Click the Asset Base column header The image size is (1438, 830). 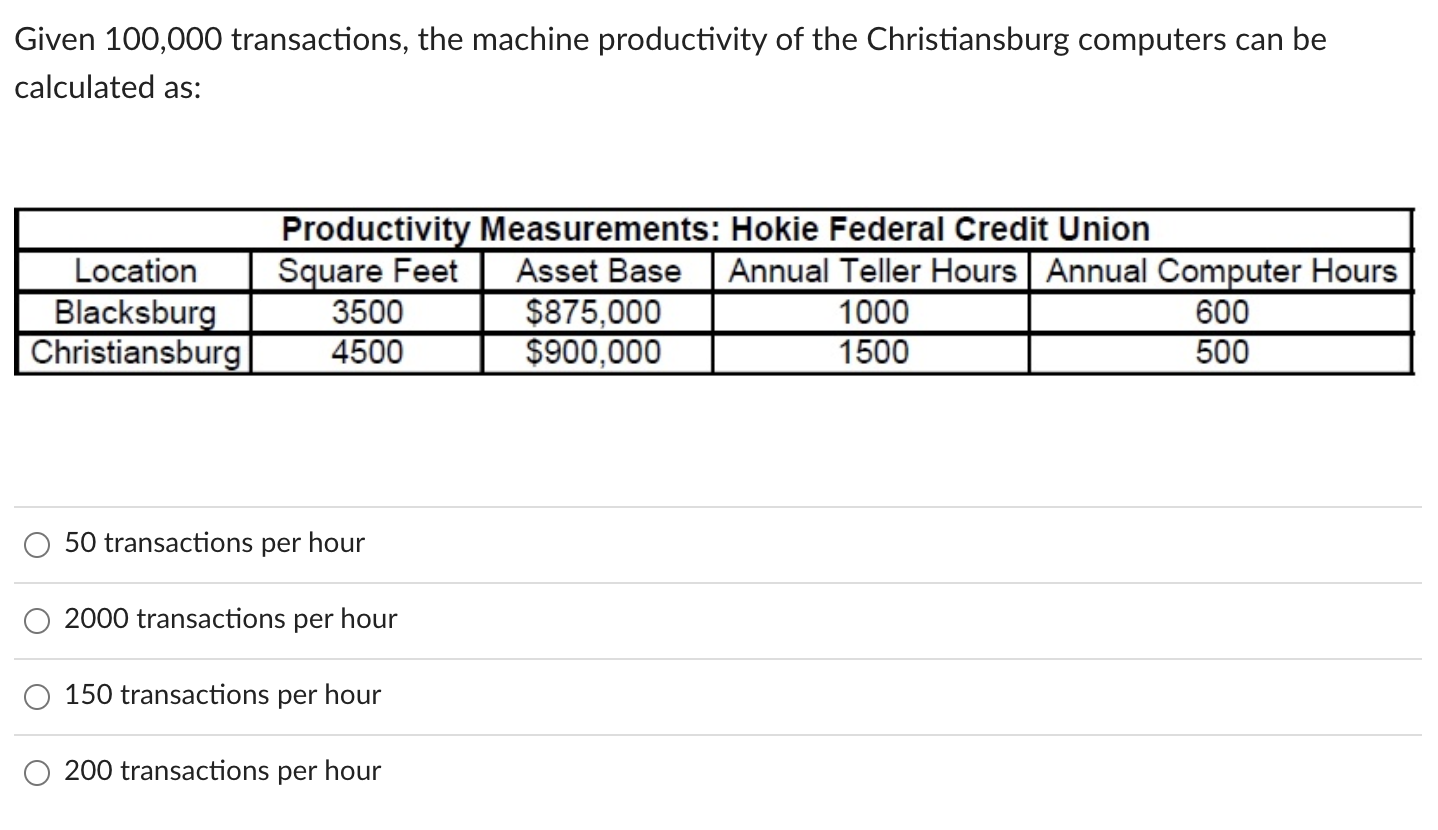(x=598, y=270)
